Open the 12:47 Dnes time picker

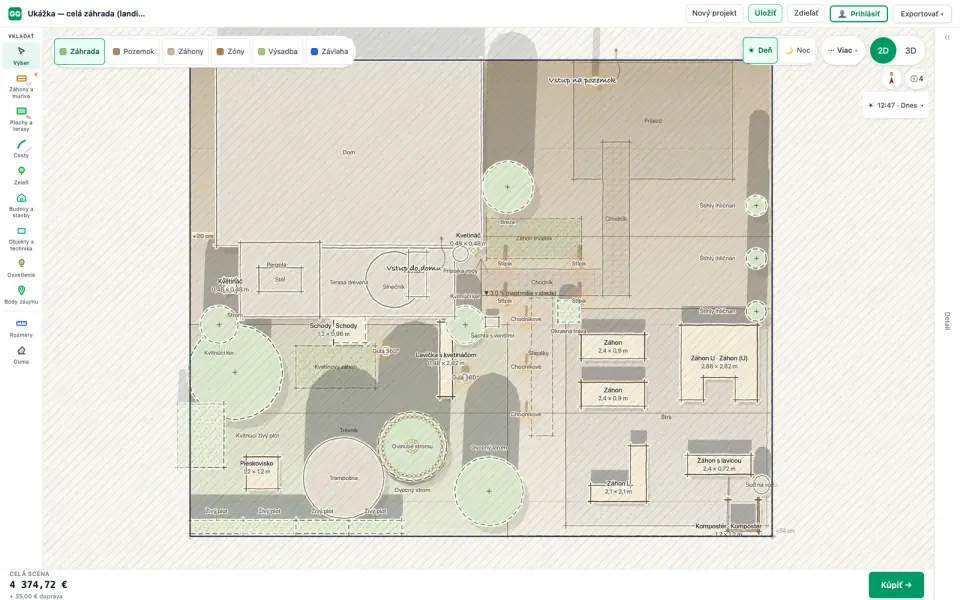tap(896, 105)
